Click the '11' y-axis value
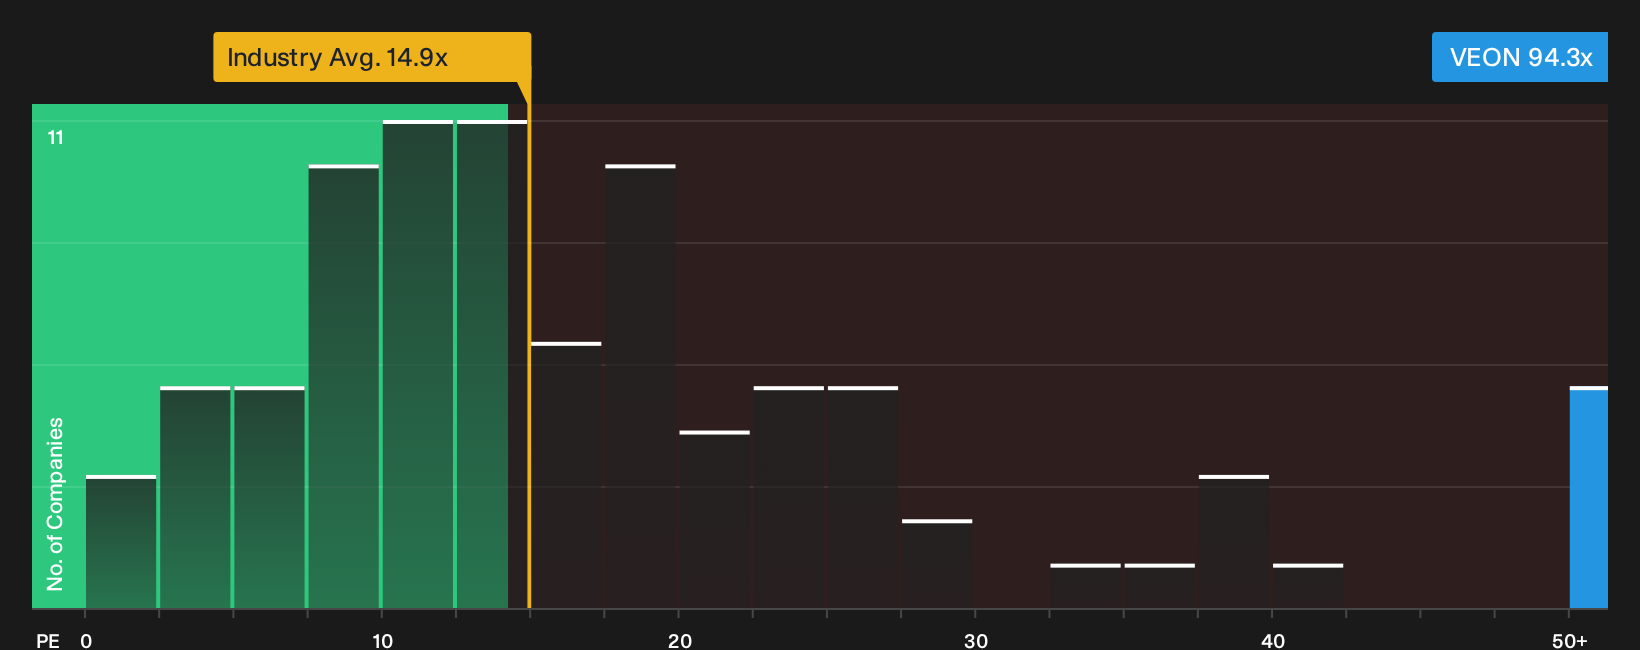 pos(56,138)
